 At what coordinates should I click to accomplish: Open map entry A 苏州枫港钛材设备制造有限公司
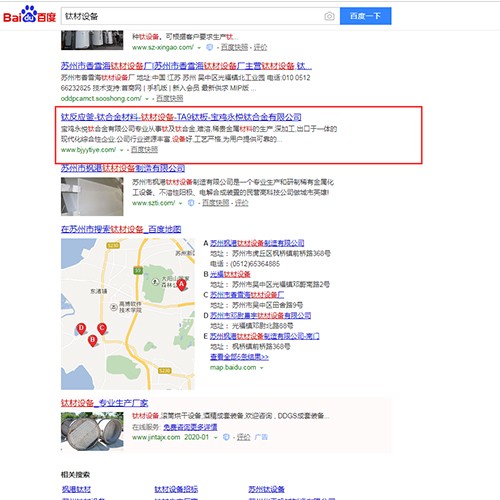point(257,243)
